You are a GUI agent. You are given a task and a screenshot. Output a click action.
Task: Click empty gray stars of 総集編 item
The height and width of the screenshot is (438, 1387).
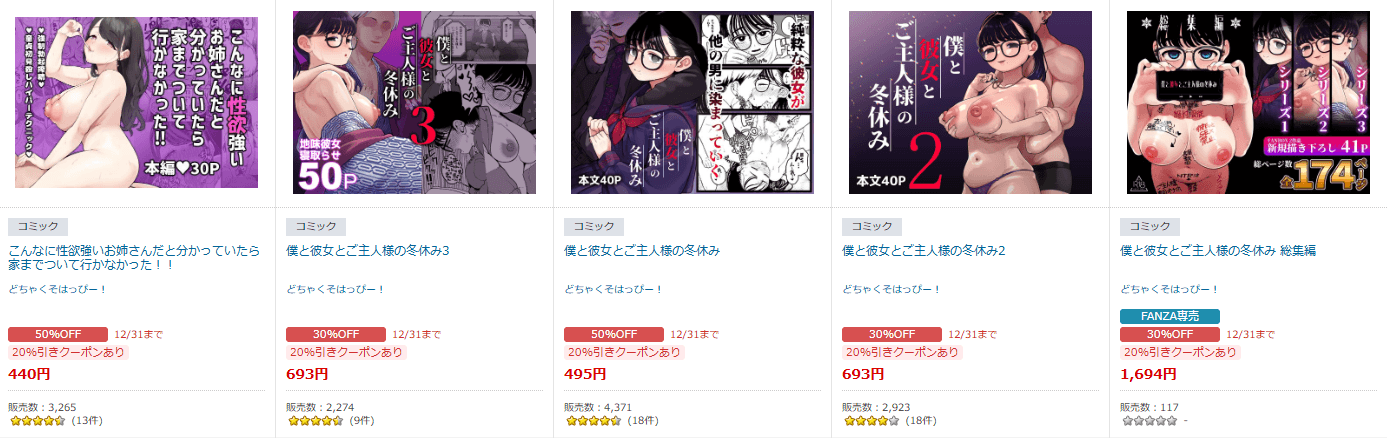tap(1148, 421)
